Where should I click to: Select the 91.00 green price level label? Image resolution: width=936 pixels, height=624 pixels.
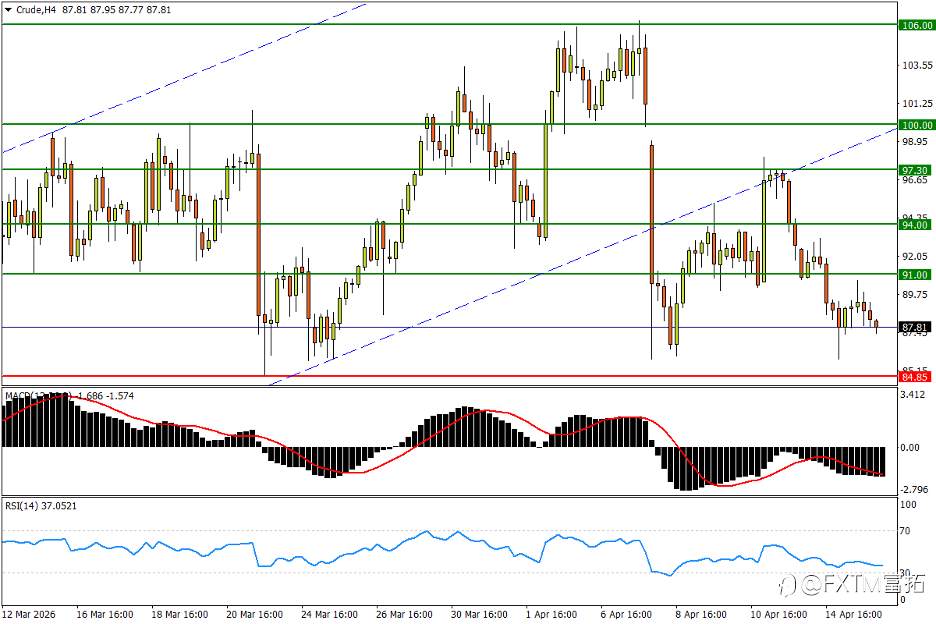(x=915, y=275)
